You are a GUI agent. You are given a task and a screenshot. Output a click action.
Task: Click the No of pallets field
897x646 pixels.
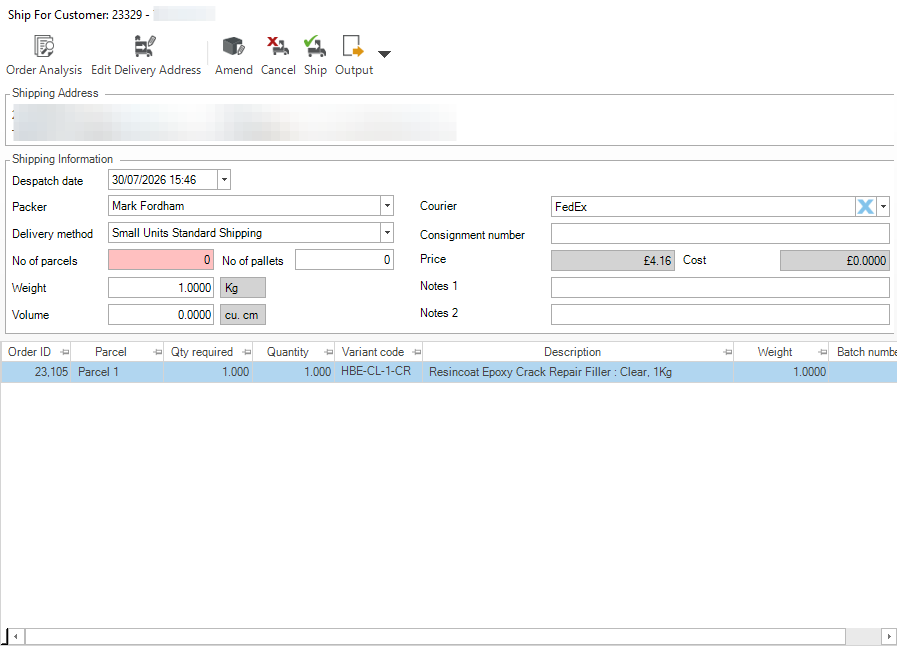click(344, 260)
